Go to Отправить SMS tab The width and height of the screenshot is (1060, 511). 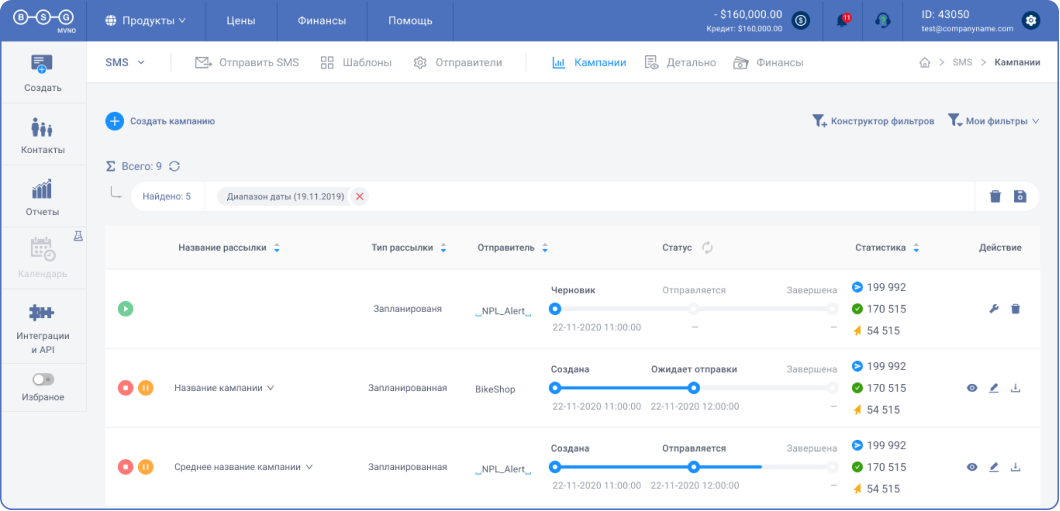click(247, 62)
